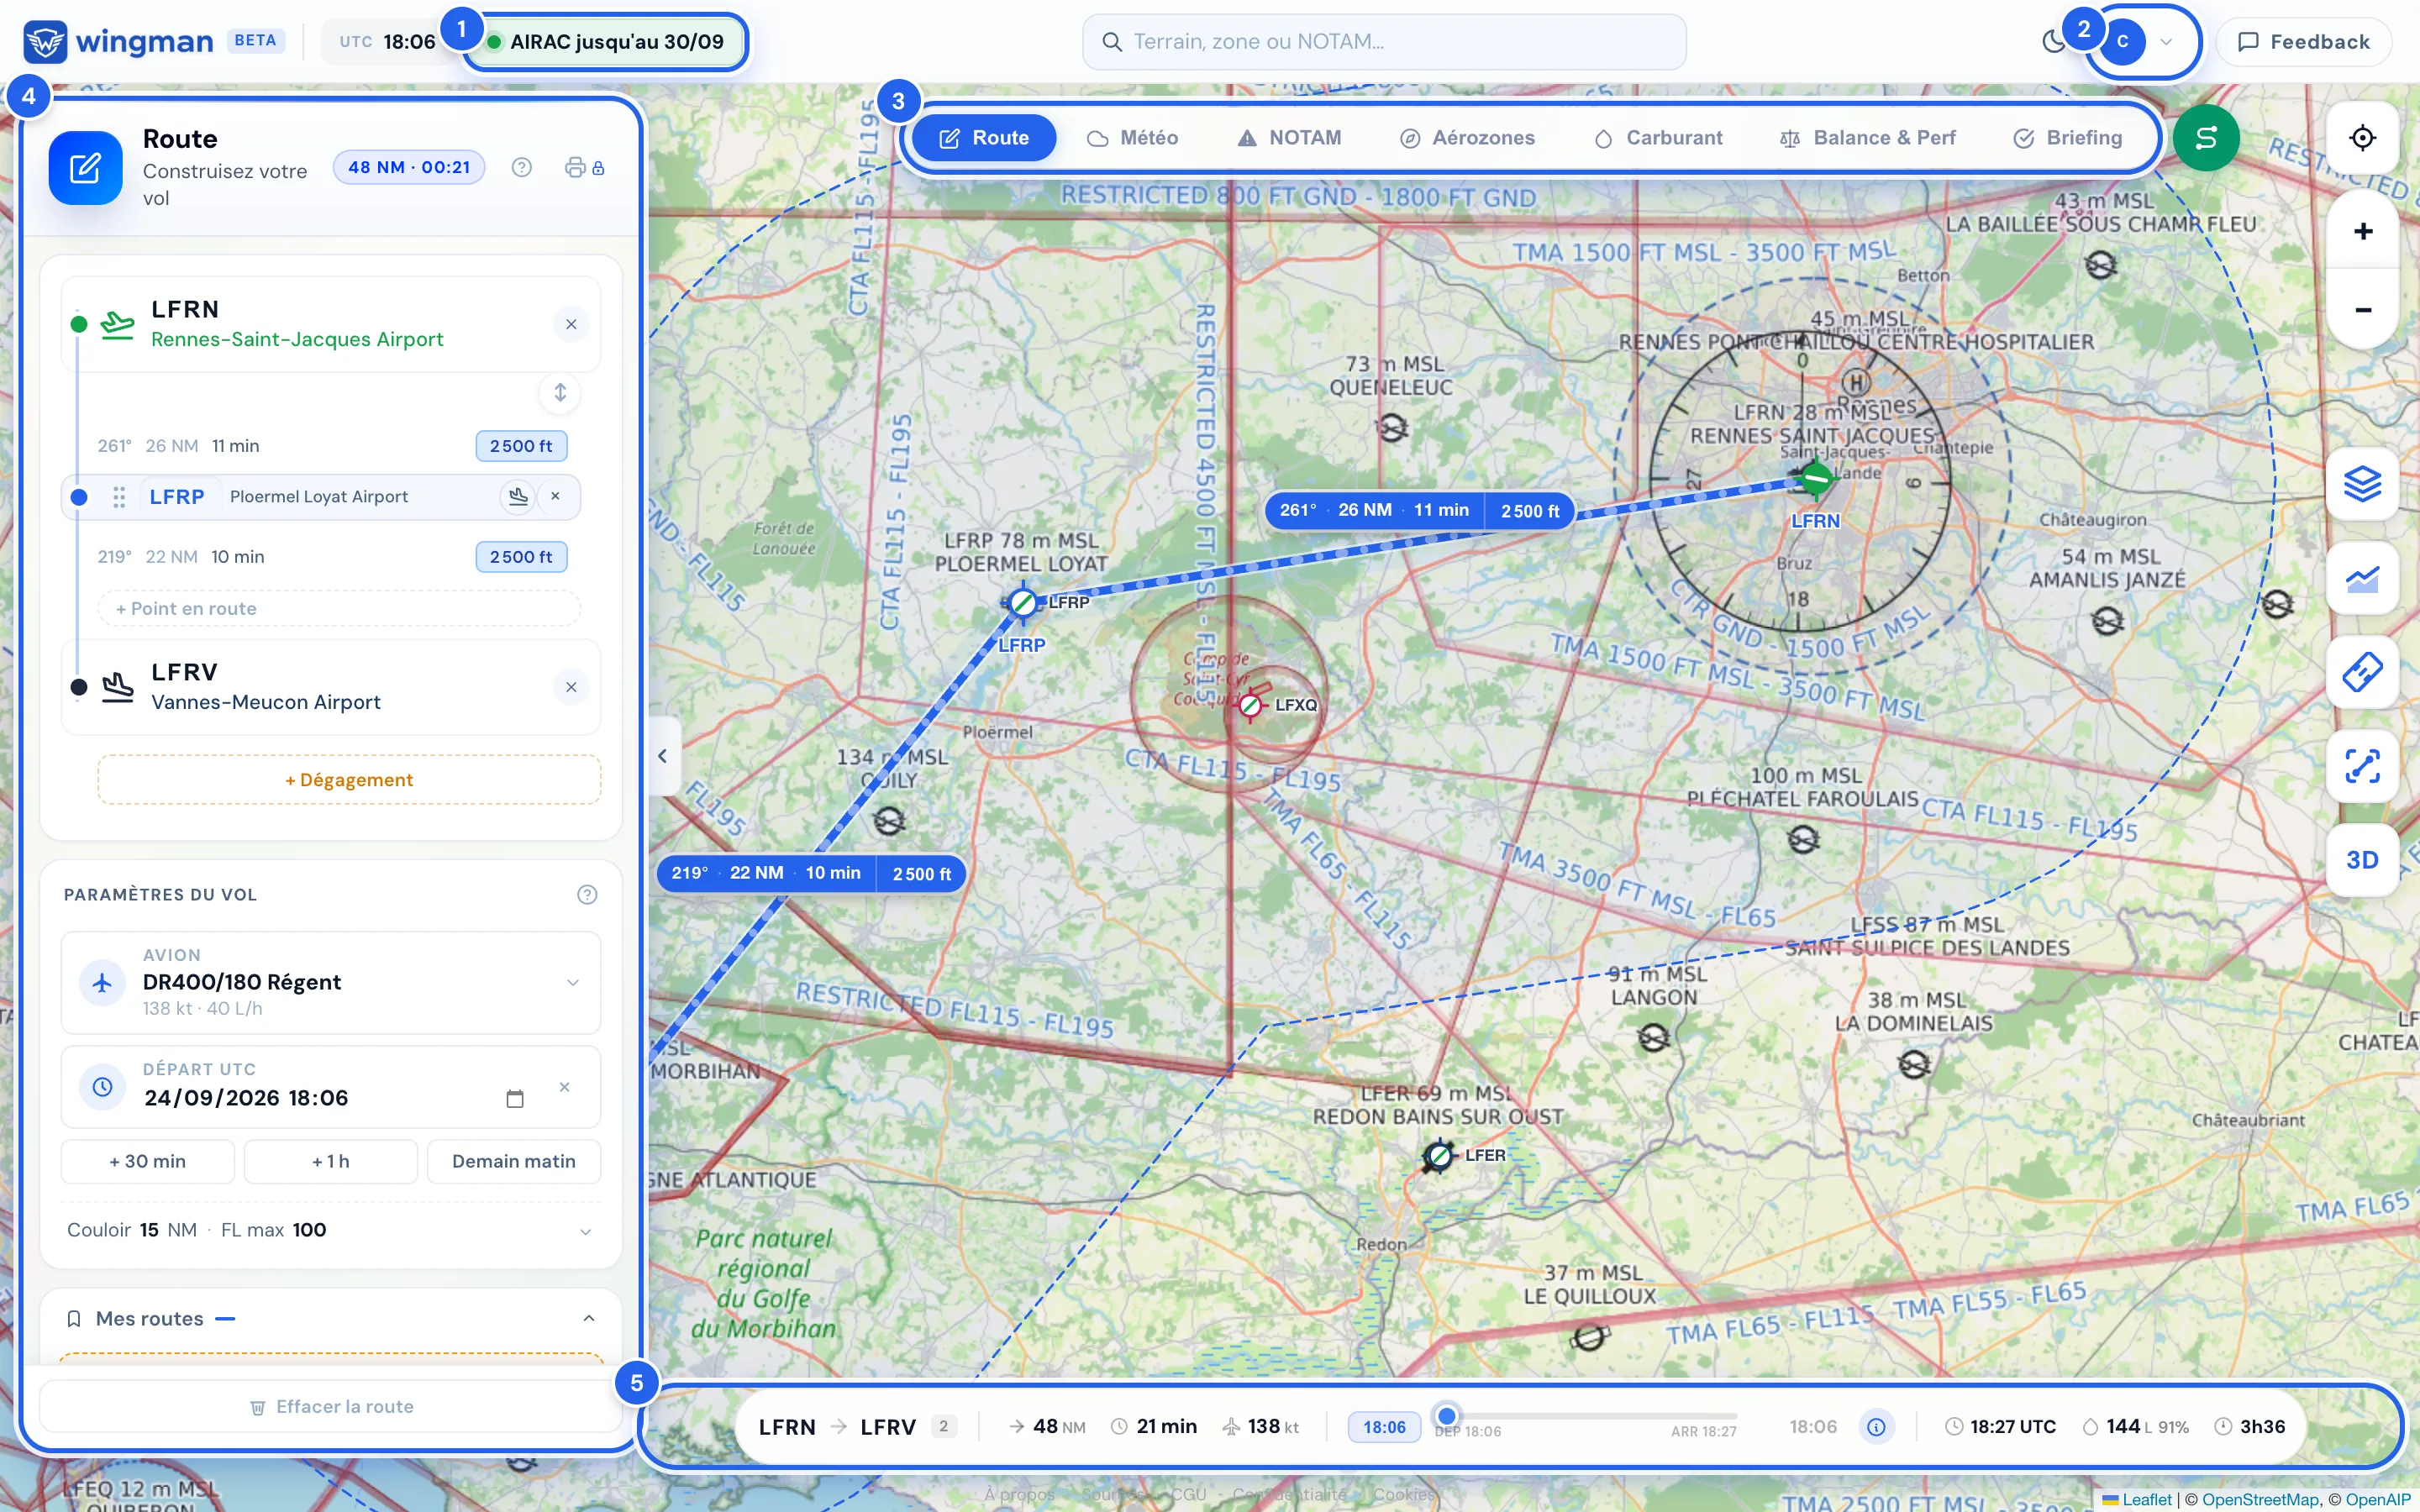Collapse the left route panel arrow

click(x=663, y=756)
